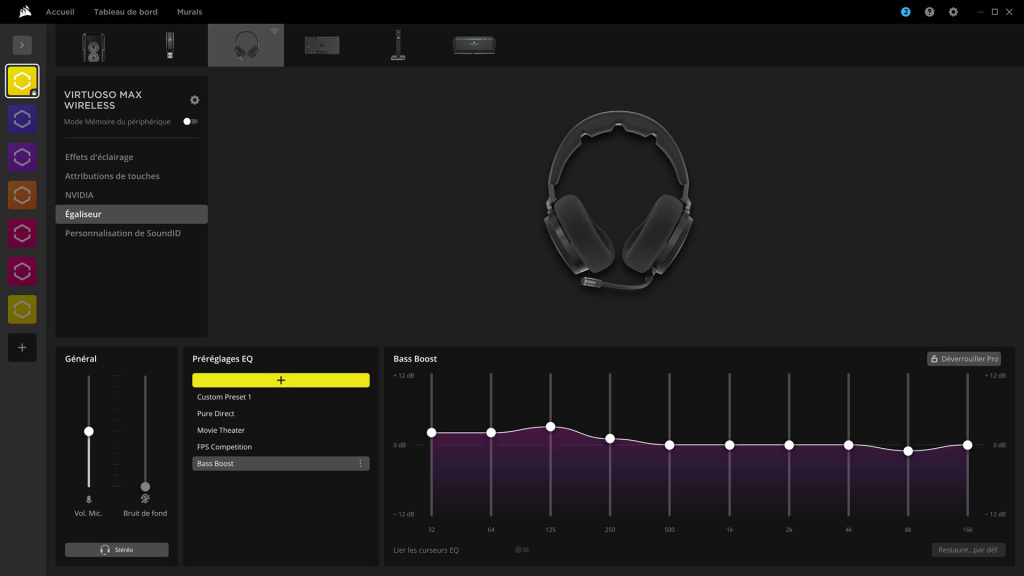The height and width of the screenshot is (576, 1024).
Task: Click the headset product image
Action: pyautogui.click(x=618, y=200)
